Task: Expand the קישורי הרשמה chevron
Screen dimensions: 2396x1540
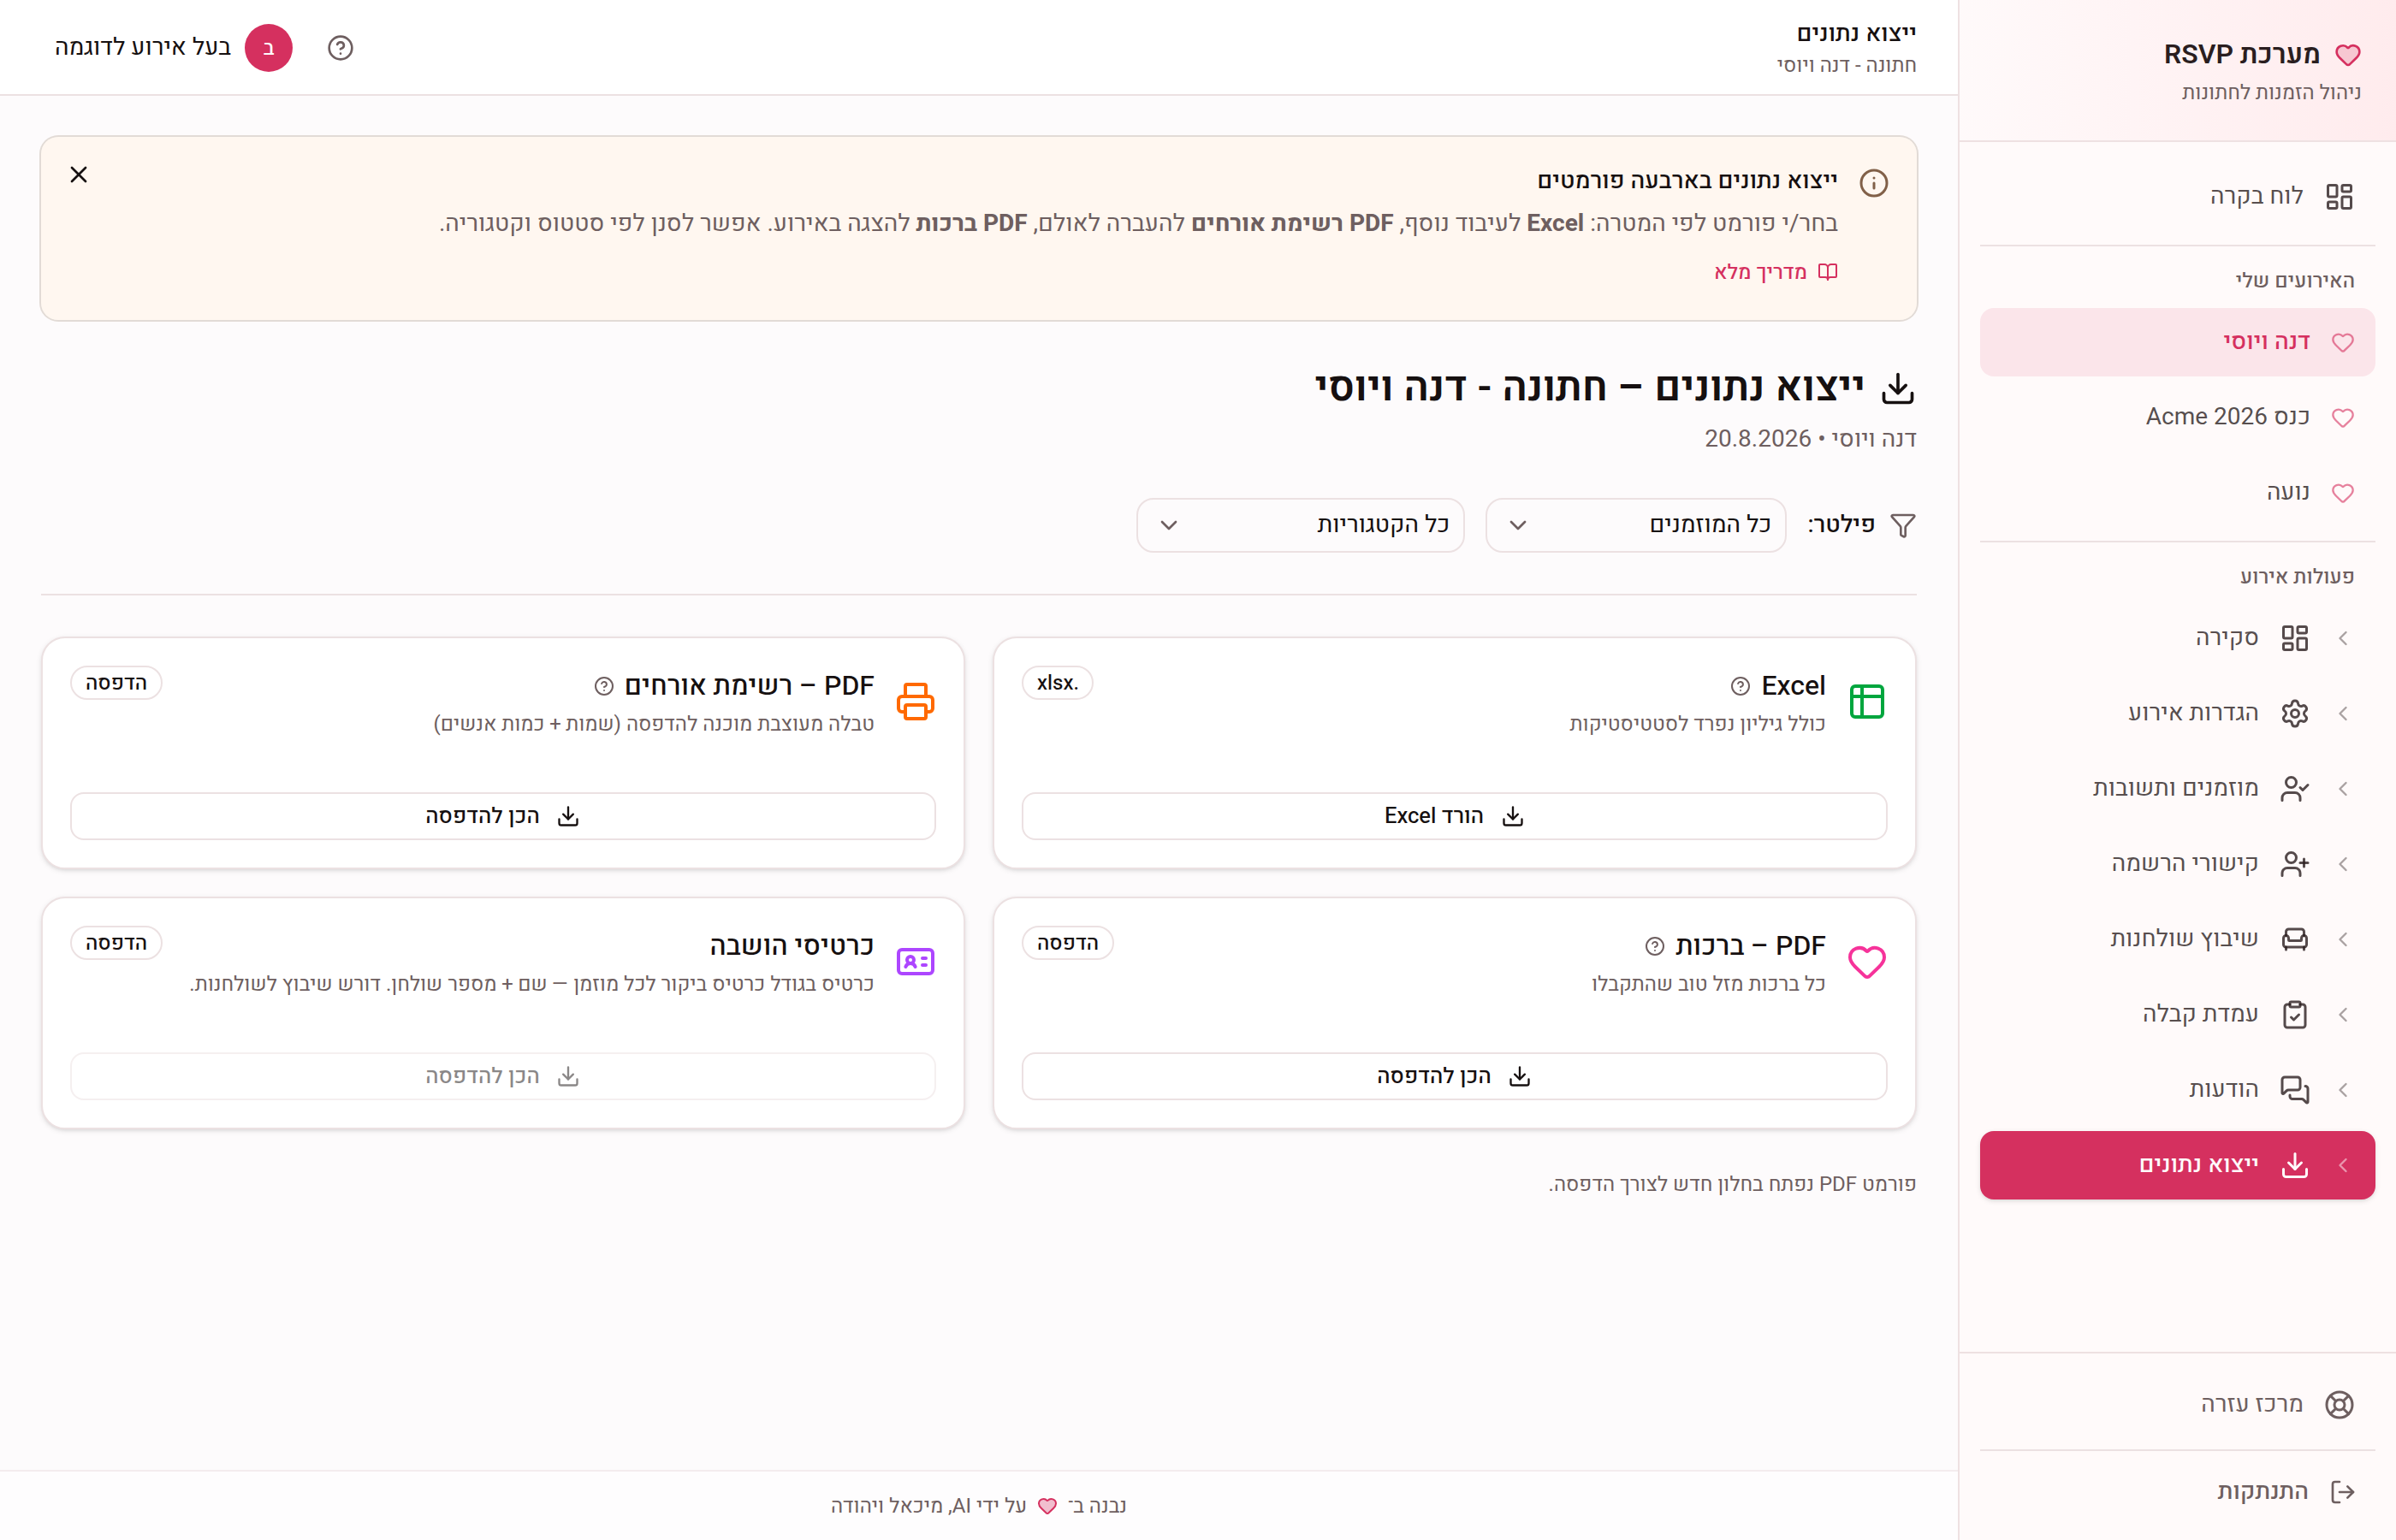Action: [x=2344, y=864]
